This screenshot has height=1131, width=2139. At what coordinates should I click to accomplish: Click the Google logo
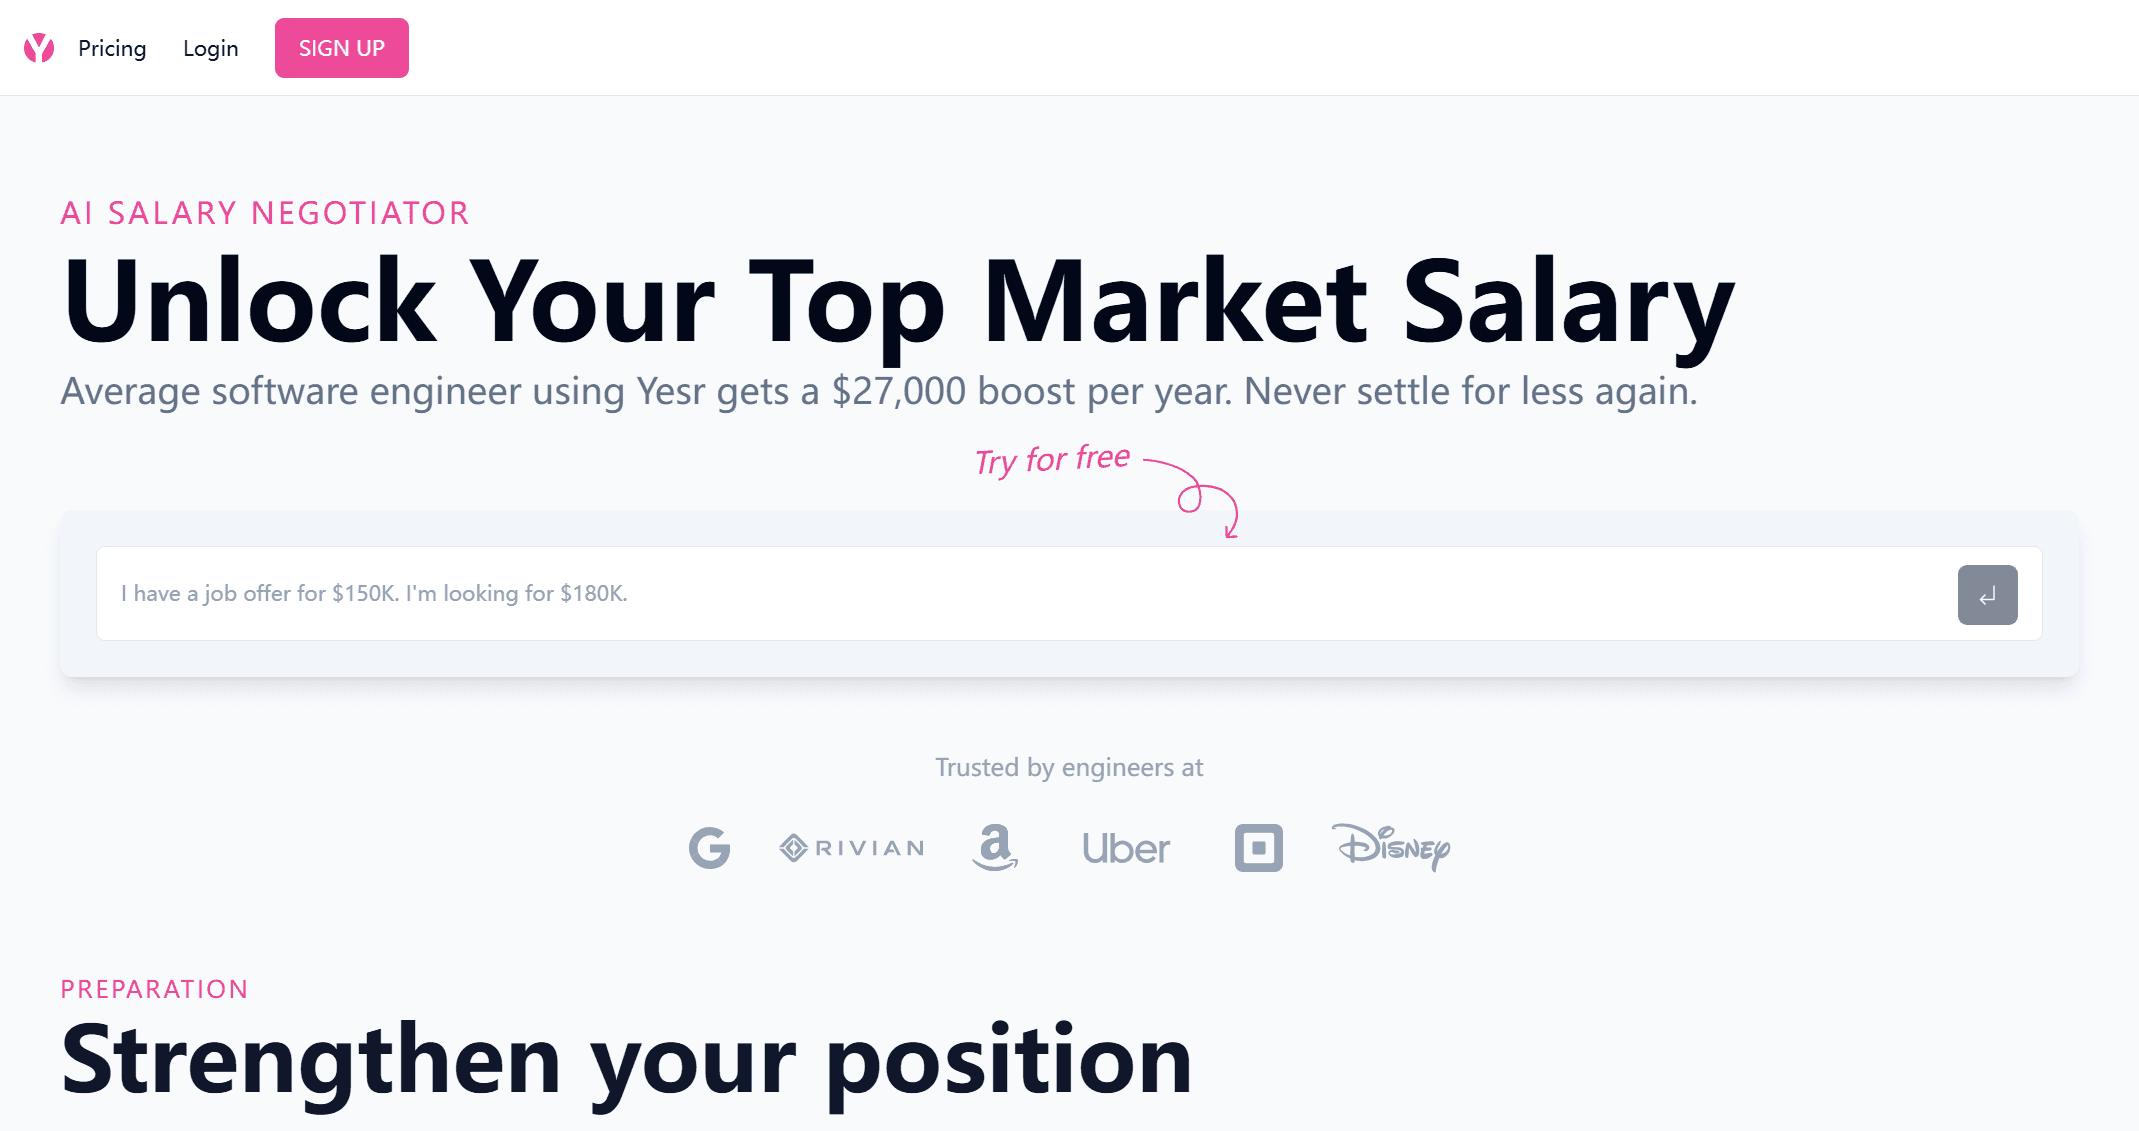pyautogui.click(x=709, y=848)
